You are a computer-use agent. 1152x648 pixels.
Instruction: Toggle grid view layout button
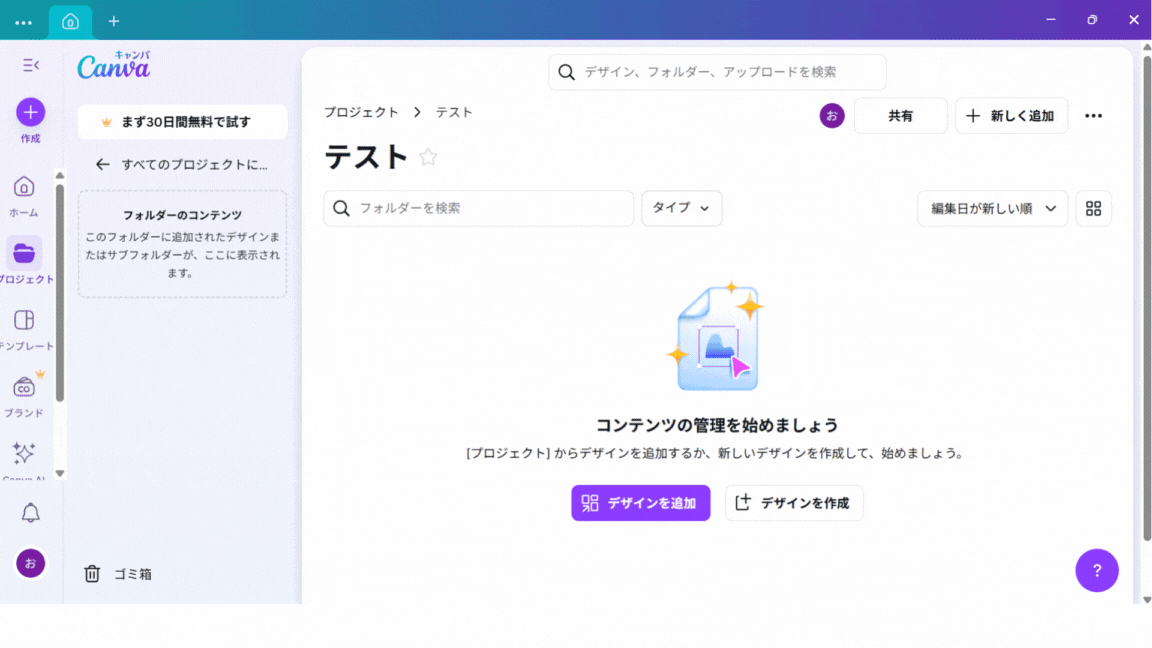1093,208
